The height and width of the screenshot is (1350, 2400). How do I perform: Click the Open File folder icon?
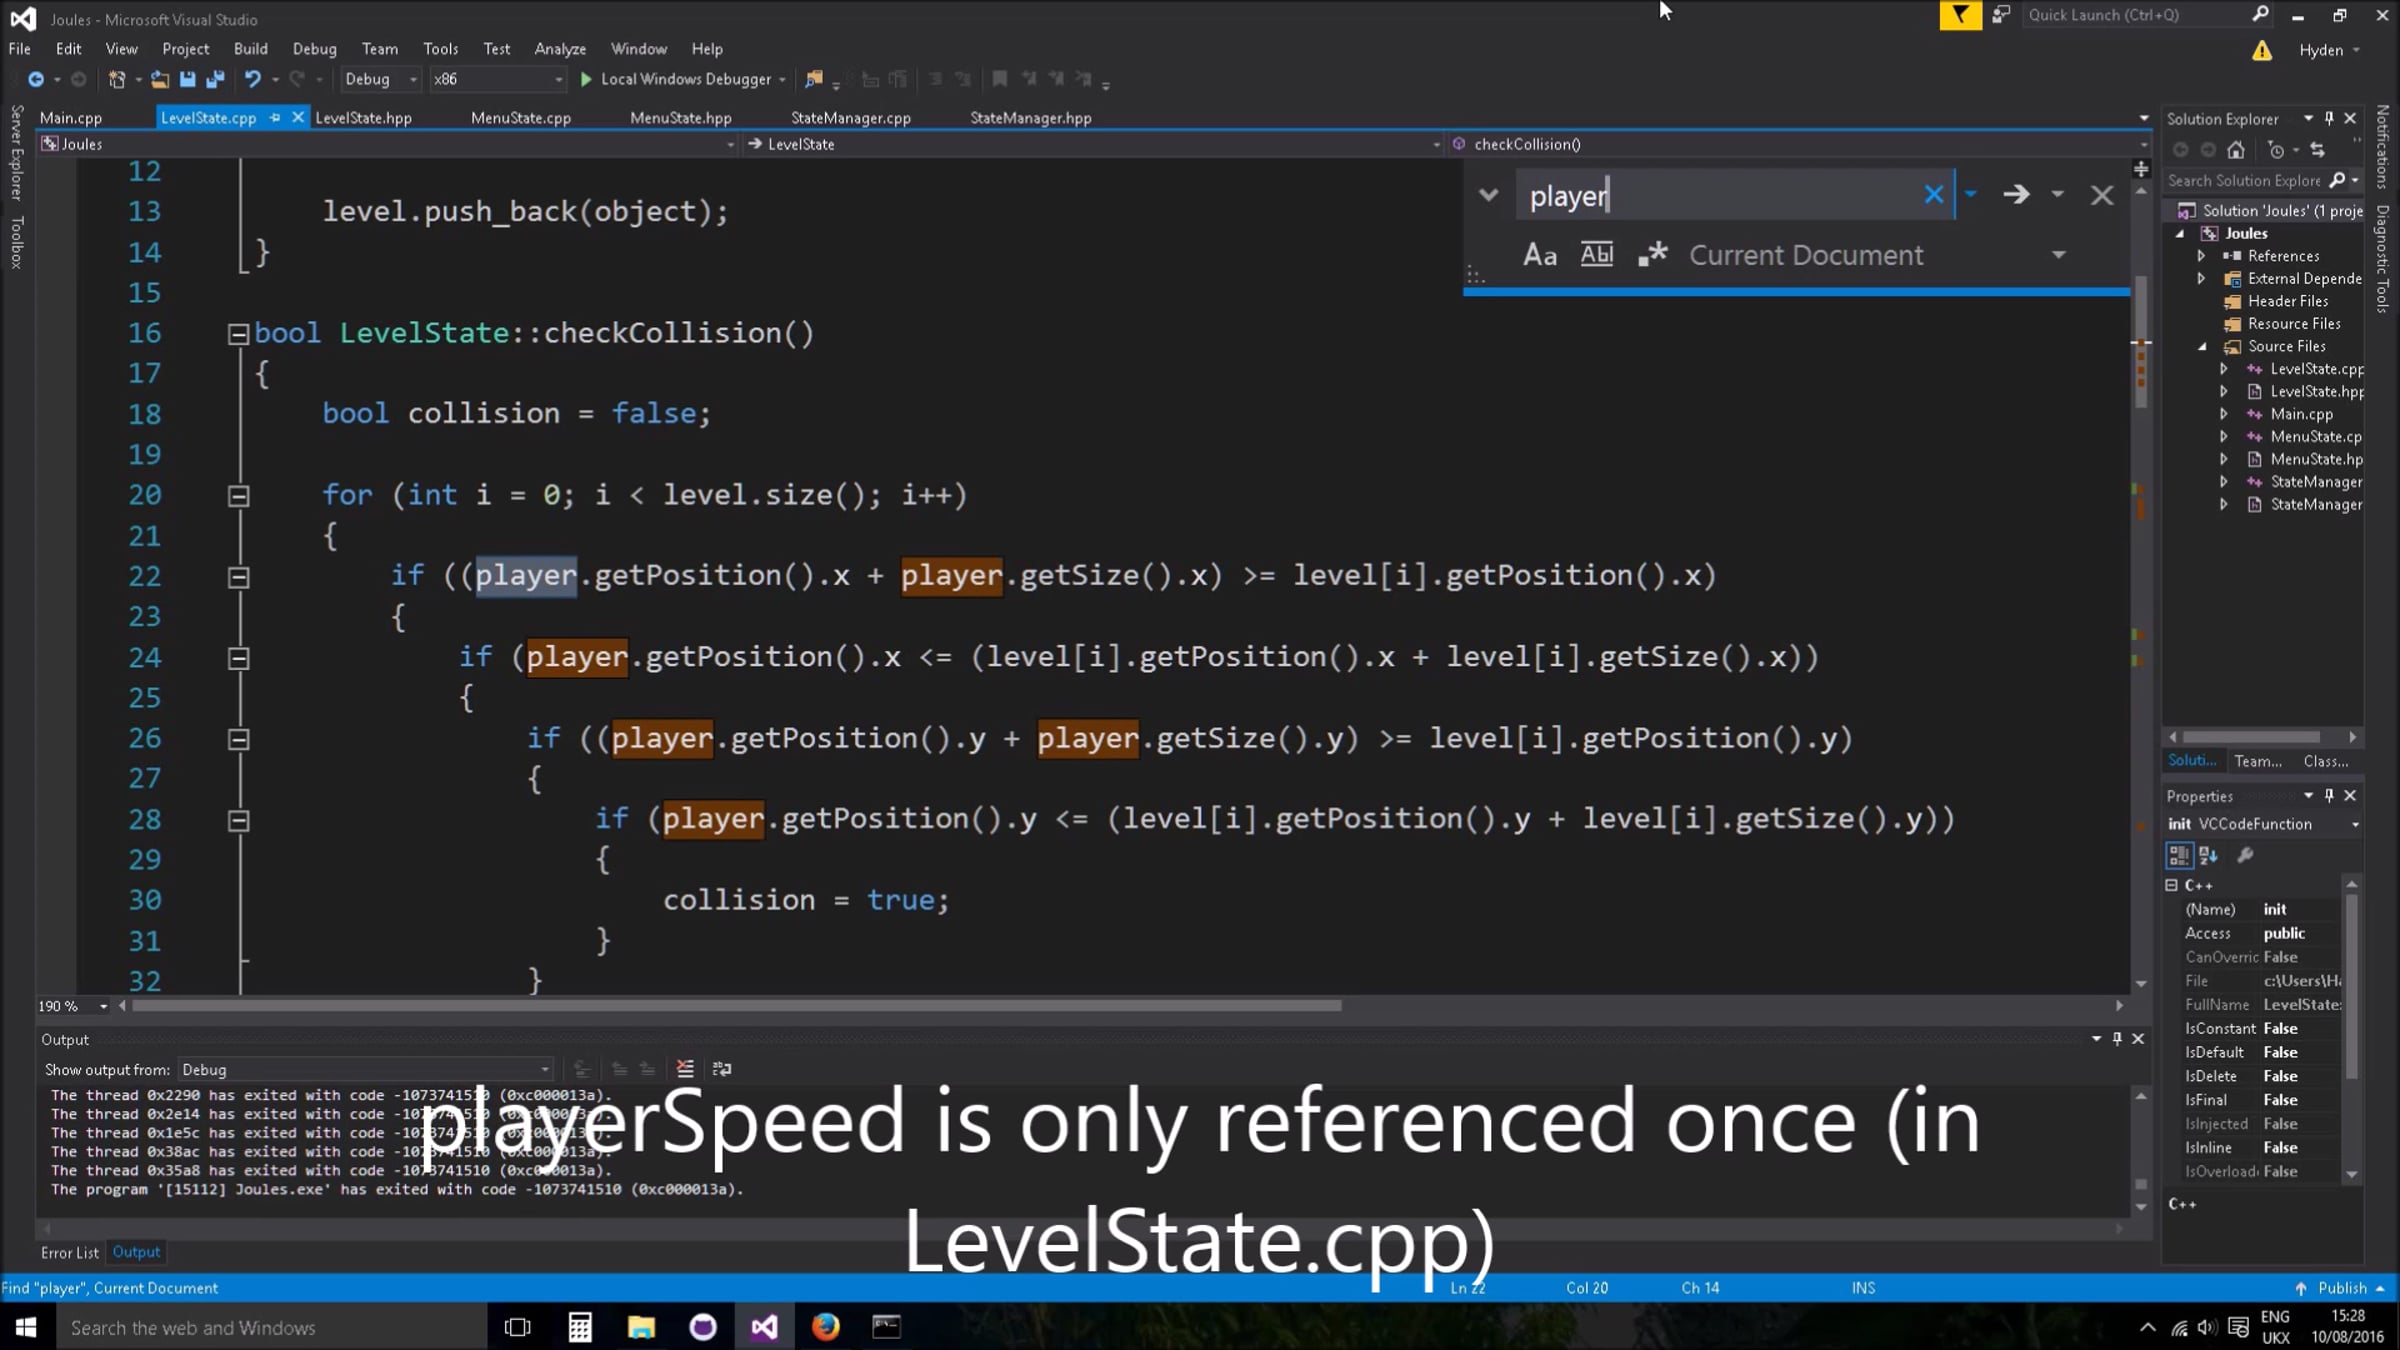pos(159,79)
